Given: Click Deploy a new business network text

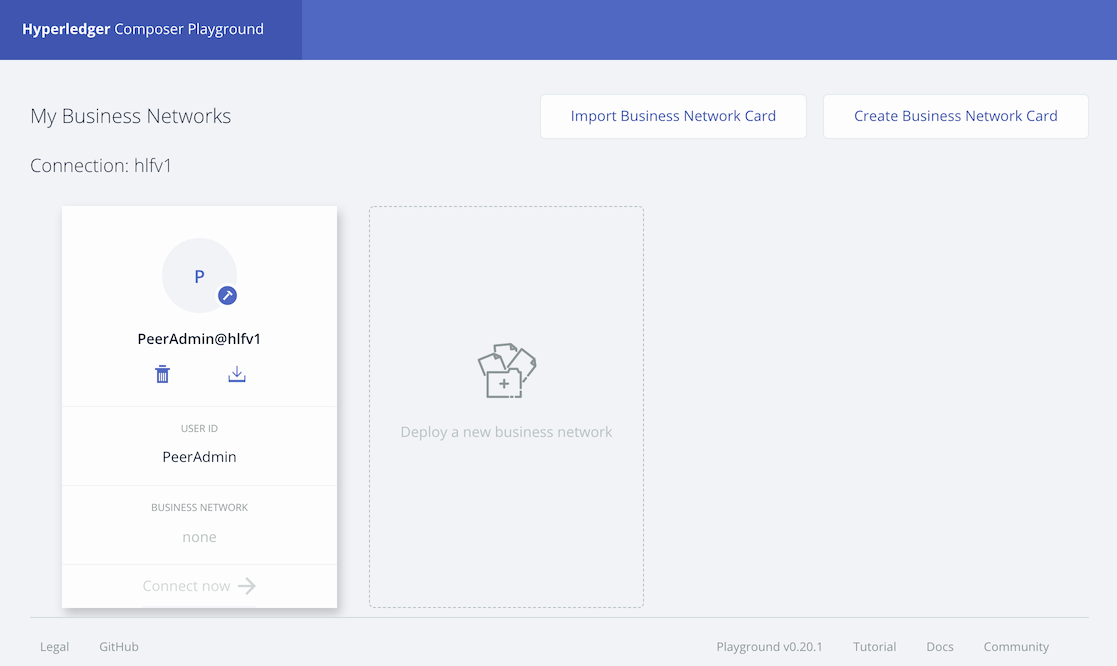Looking at the screenshot, I should tap(506, 432).
